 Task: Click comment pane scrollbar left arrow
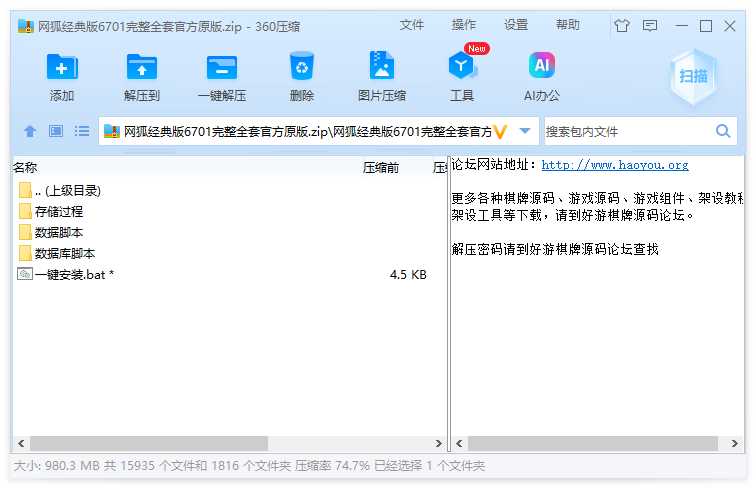point(459,443)
